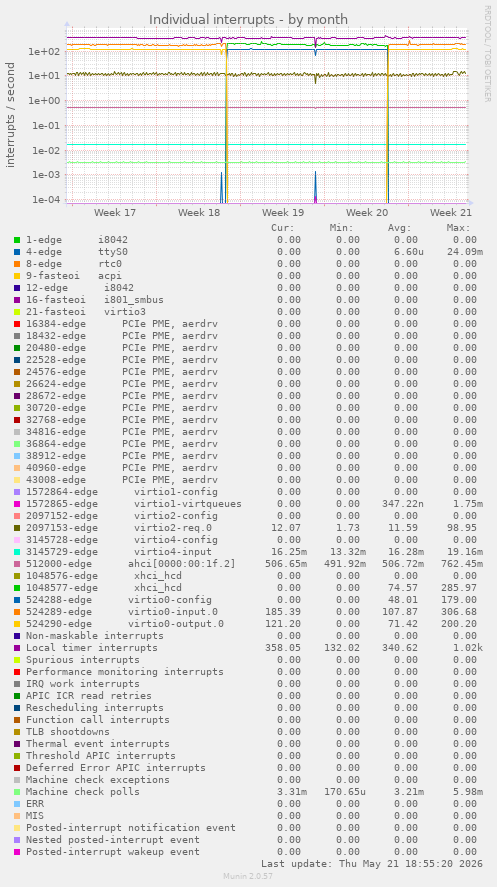Click the olive swatch for virtio2-req.0
Screen dimensions: 497x887
[x=17, y=528]
